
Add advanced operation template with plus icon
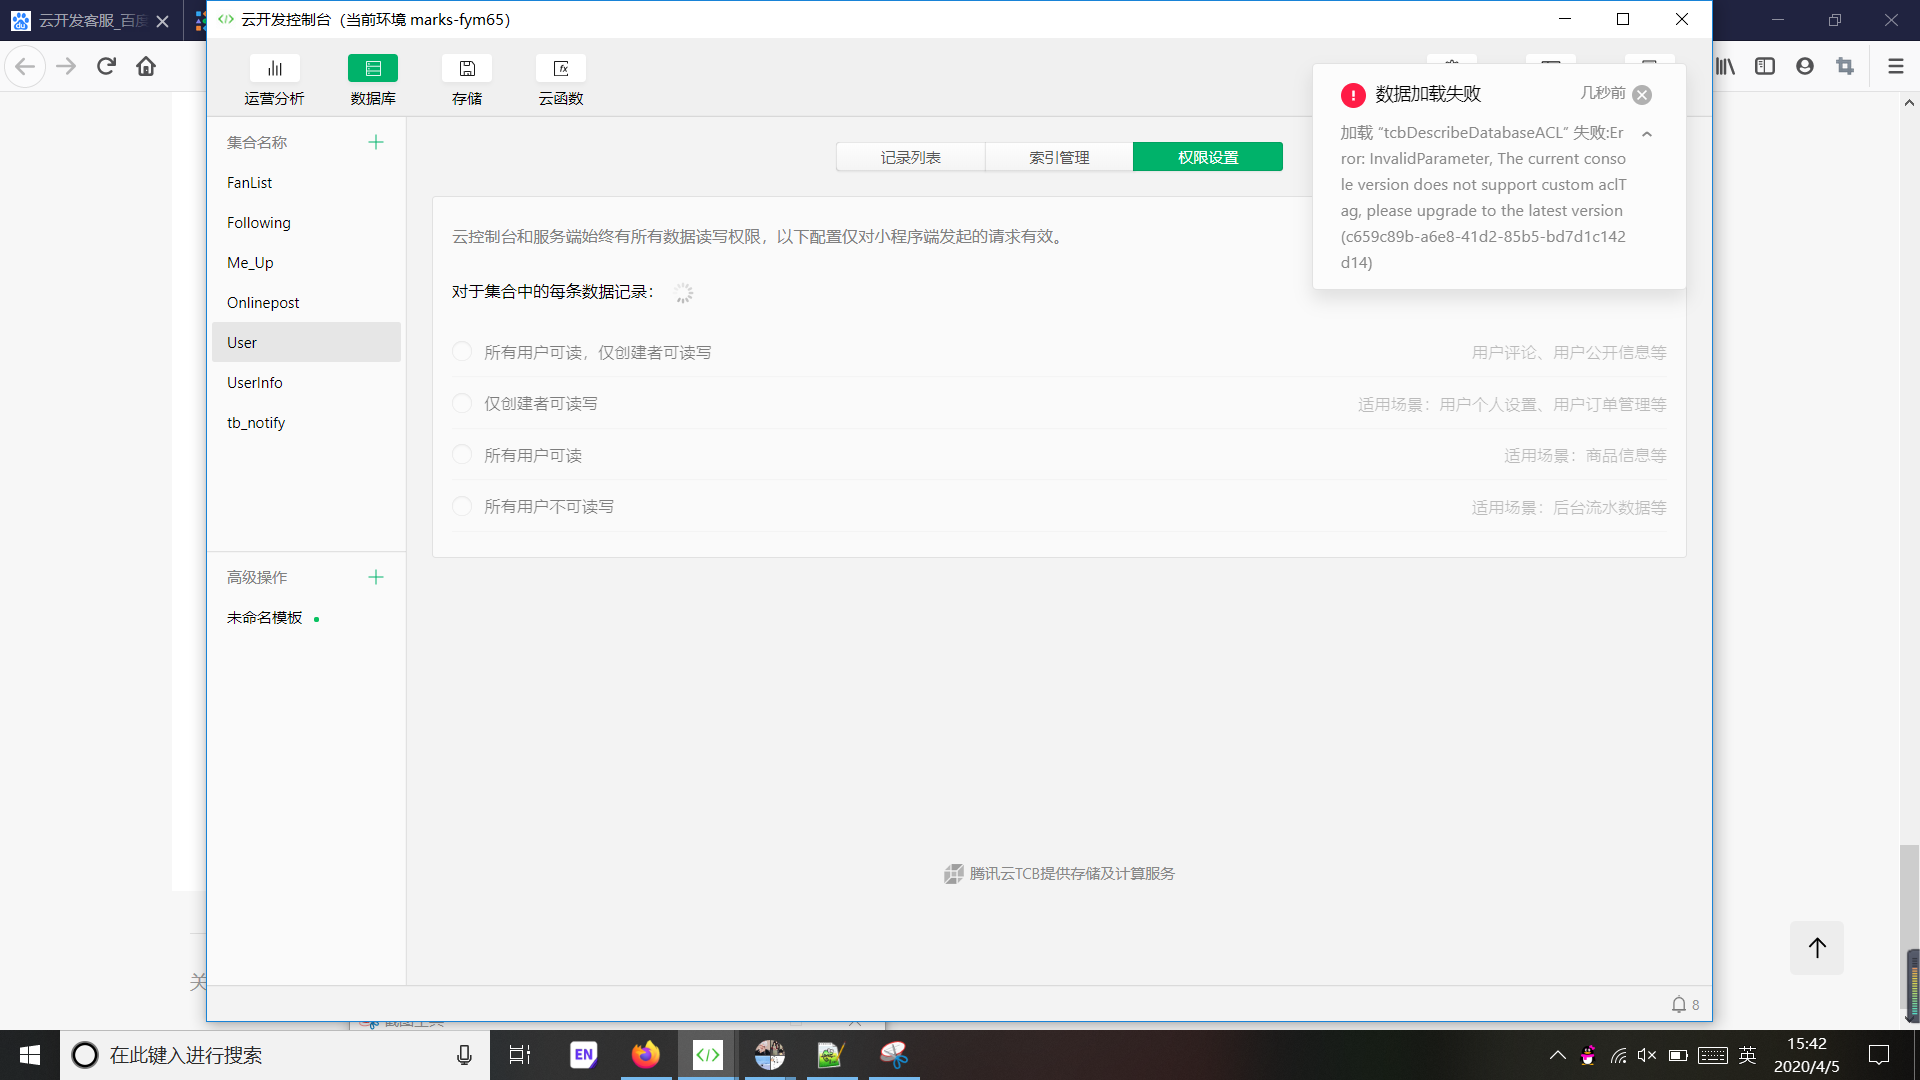[x=376, y=577]
